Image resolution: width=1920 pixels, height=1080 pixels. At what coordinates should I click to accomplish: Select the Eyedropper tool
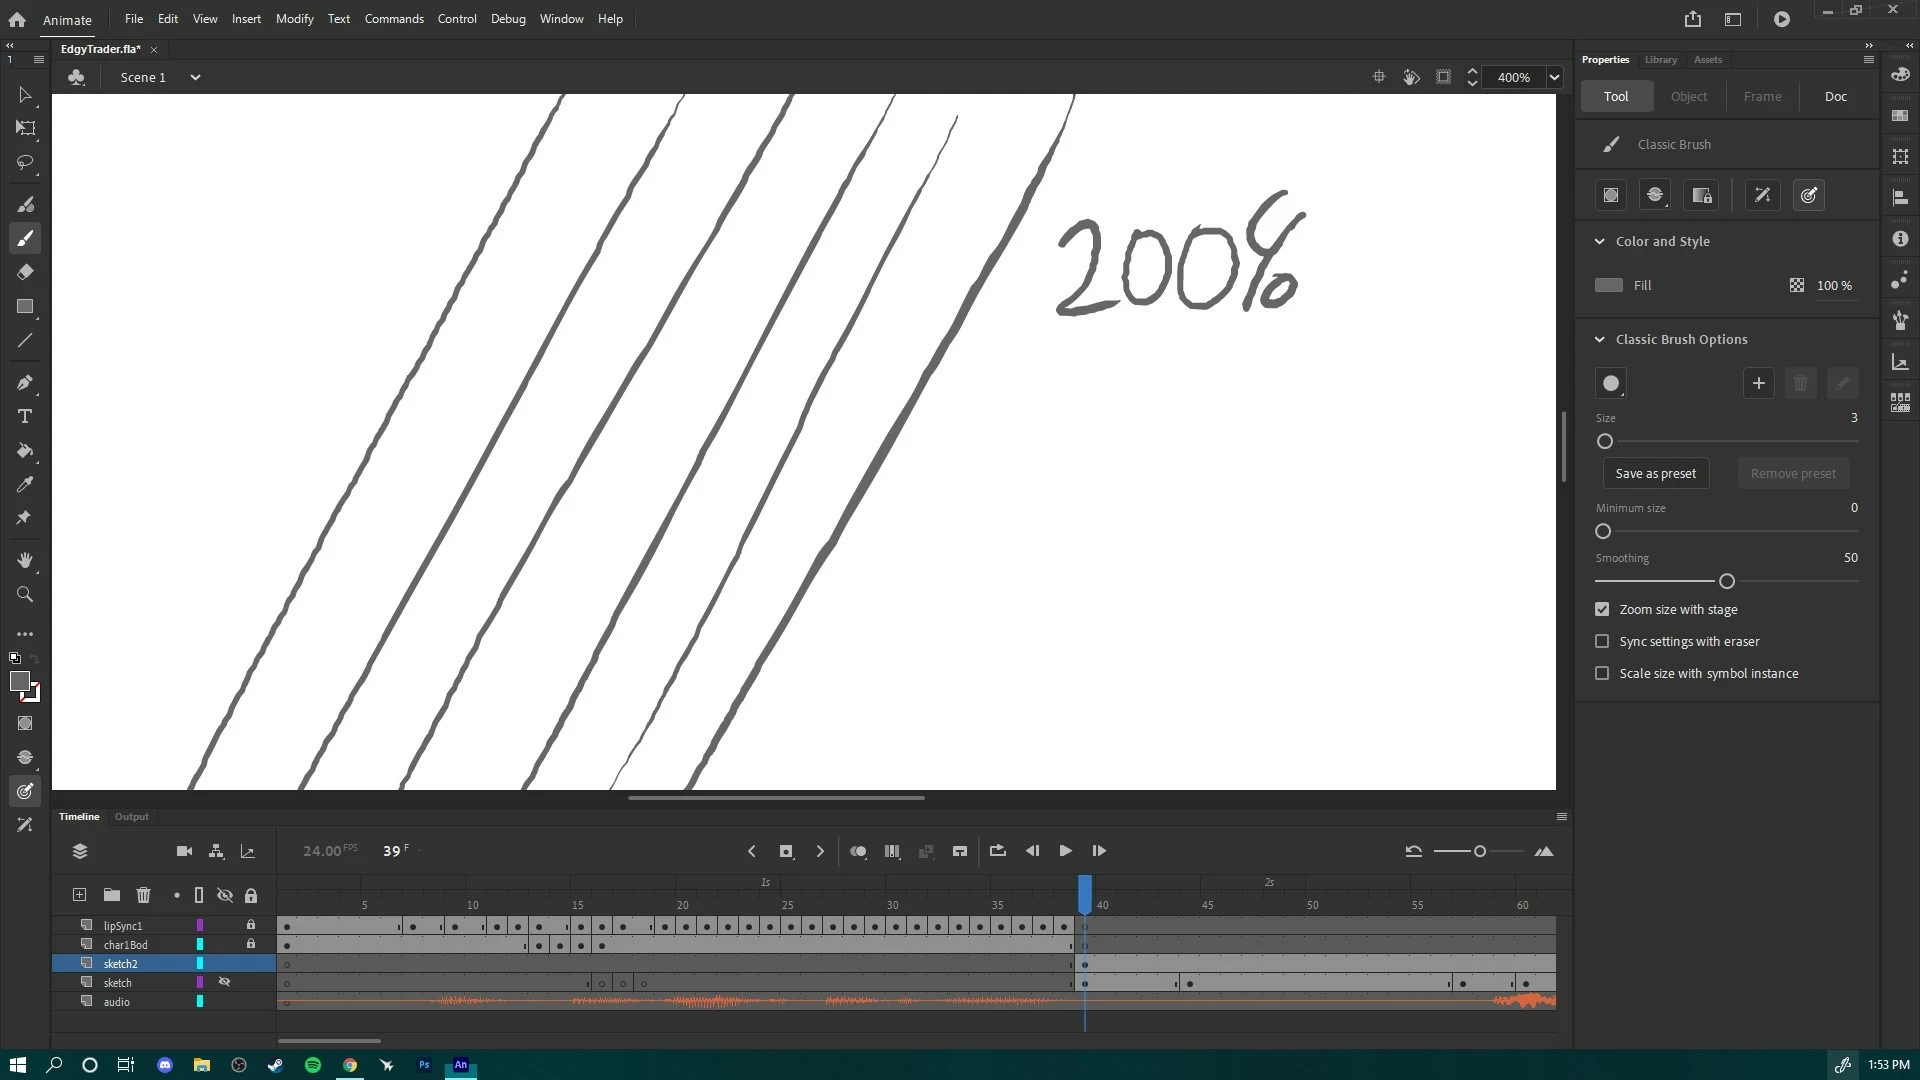[25, 485]
